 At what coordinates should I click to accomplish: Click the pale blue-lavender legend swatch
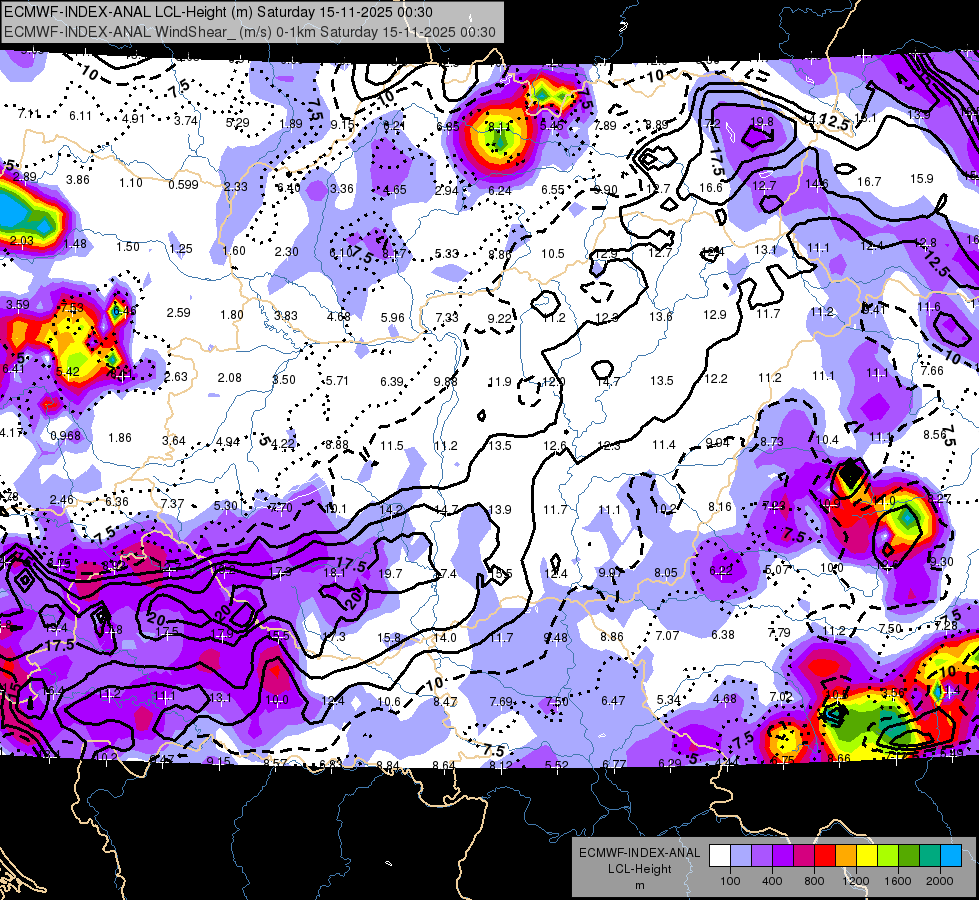tap(741, 856)
